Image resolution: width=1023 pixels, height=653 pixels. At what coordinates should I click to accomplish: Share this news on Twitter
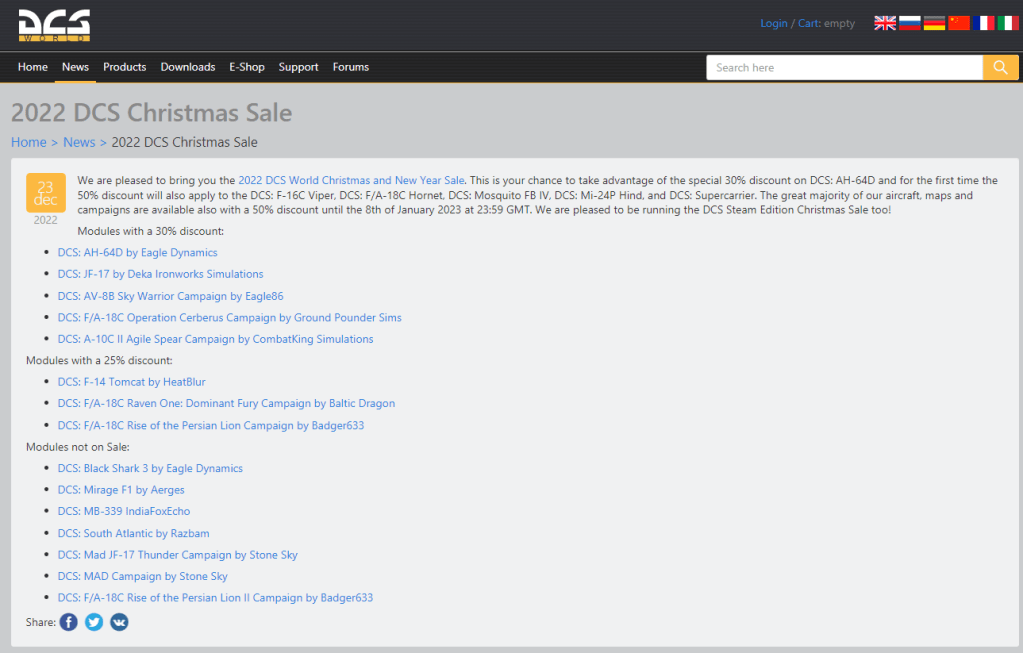pyautogui.click(x=94, y=622)
